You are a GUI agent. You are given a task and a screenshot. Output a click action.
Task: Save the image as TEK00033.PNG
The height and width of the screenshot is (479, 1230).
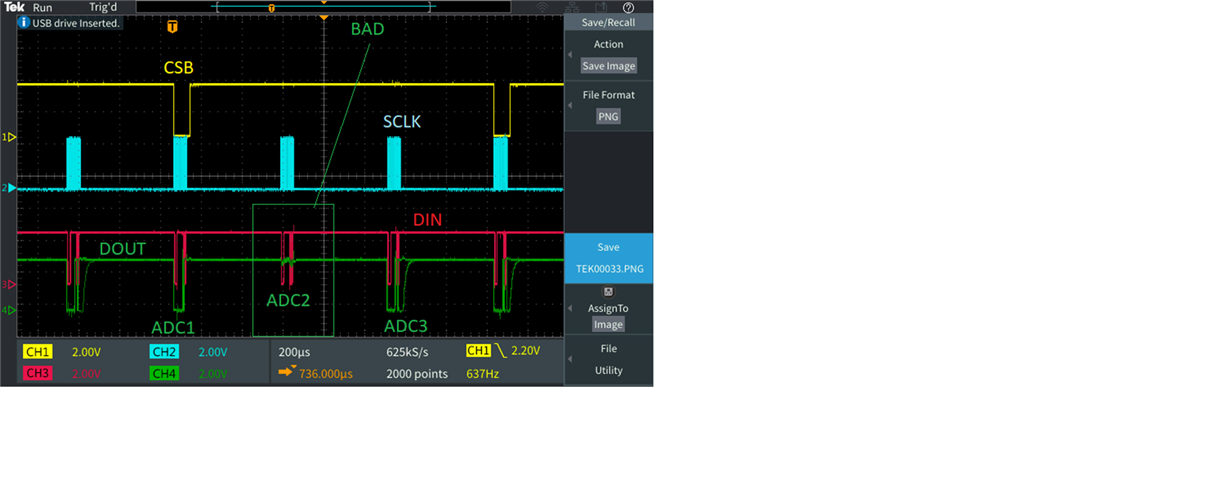tap(608, 258)
